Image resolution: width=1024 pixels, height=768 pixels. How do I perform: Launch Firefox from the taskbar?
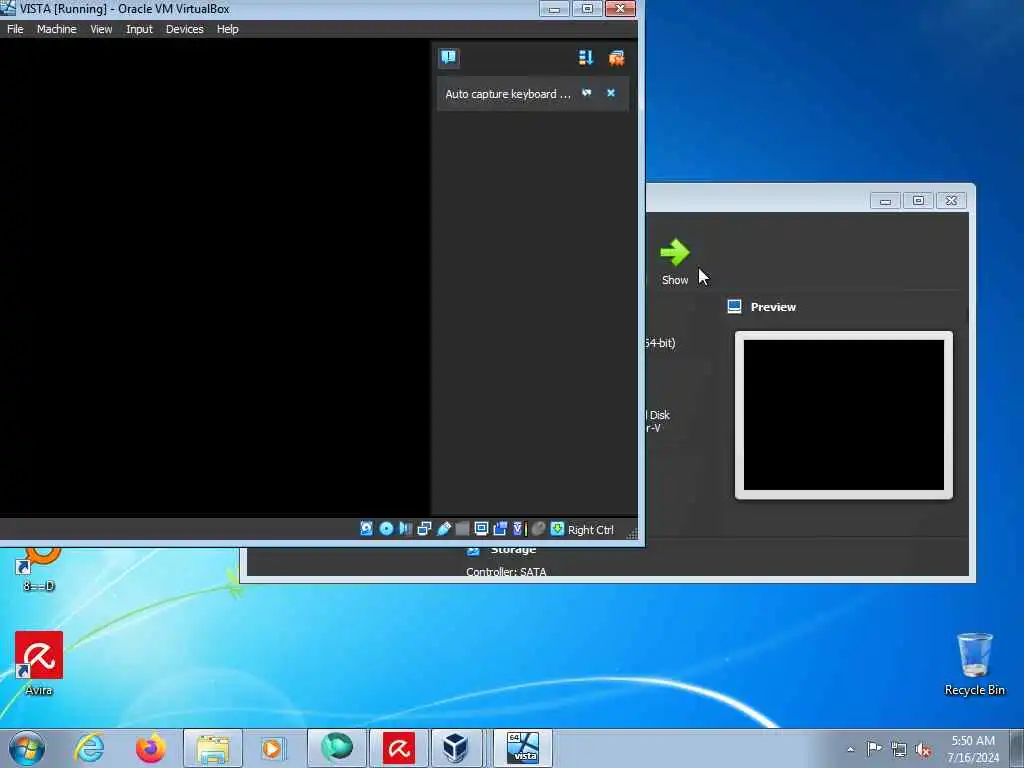[150, 748]
